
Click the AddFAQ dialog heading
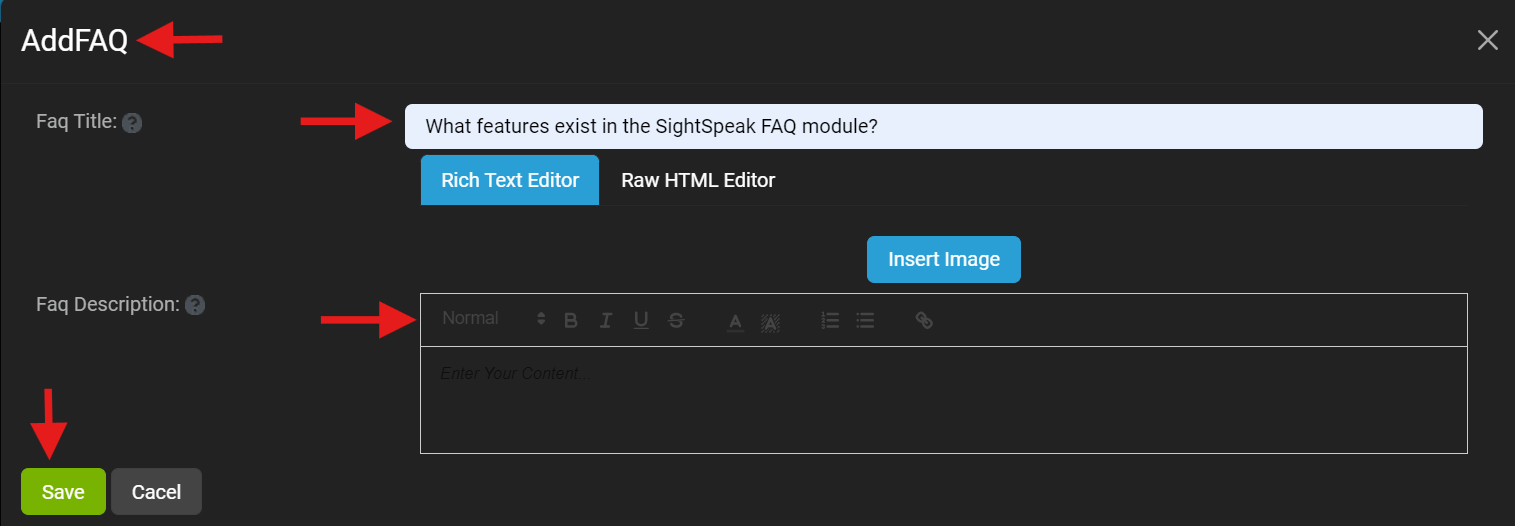[x=75, y=41]
